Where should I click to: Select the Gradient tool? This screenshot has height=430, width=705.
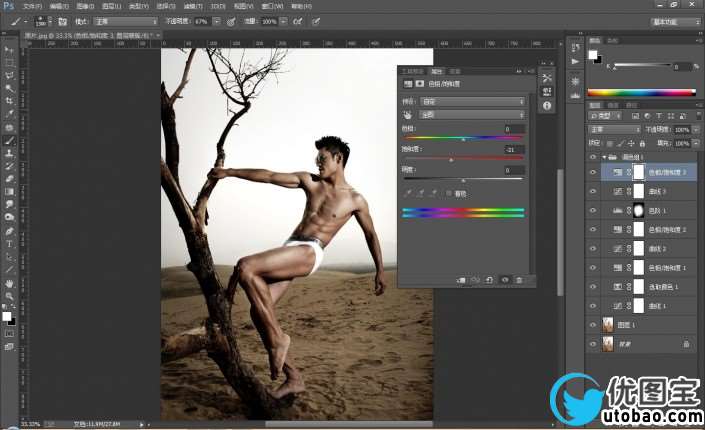tap(9, 192)
